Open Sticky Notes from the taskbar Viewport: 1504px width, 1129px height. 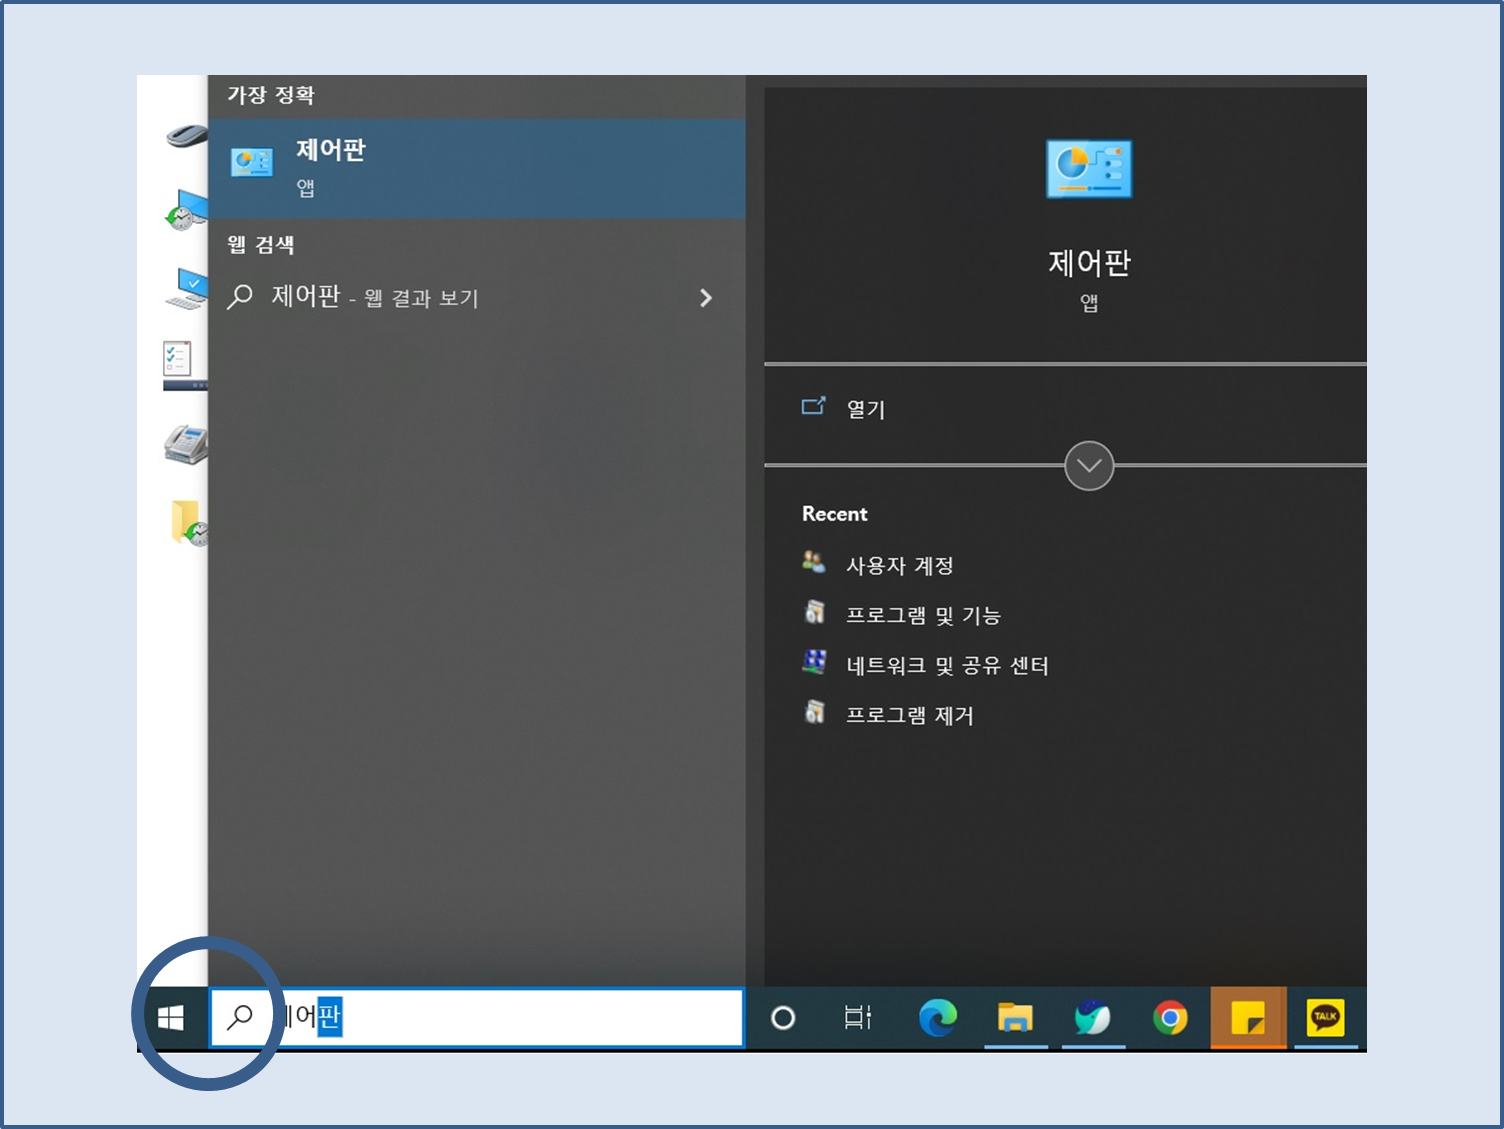1248,1018
